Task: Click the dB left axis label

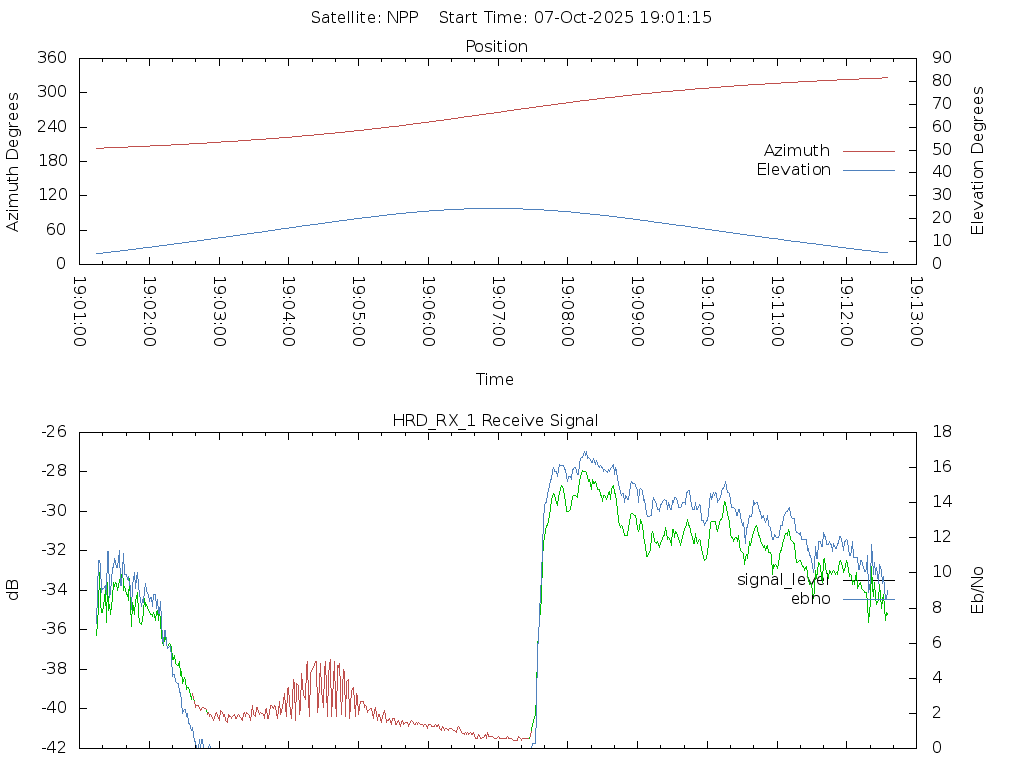Action: (x=13, y=590)
